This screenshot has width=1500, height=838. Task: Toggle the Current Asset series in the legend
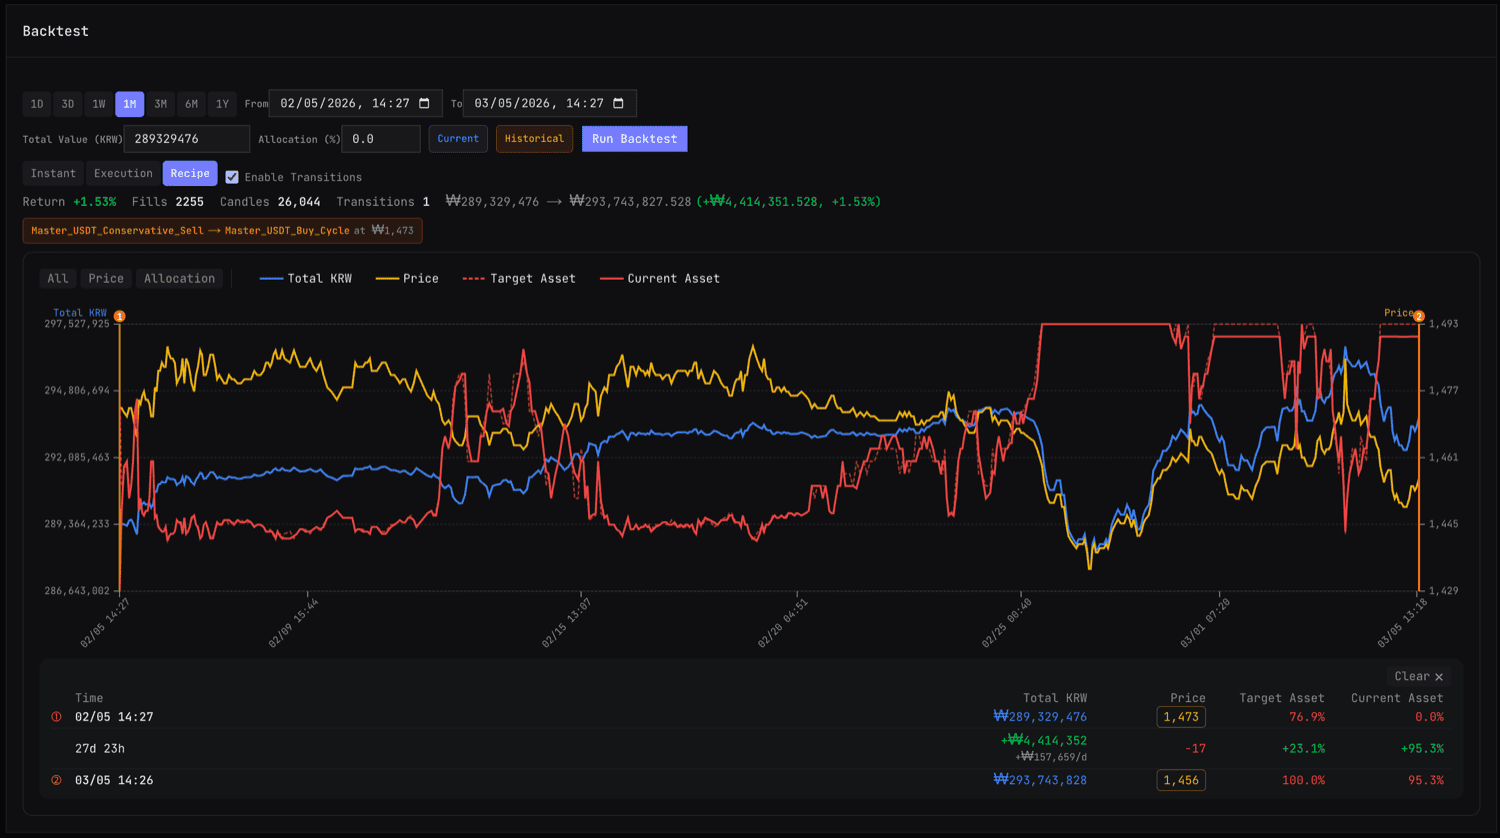click(x=659, y=278)
